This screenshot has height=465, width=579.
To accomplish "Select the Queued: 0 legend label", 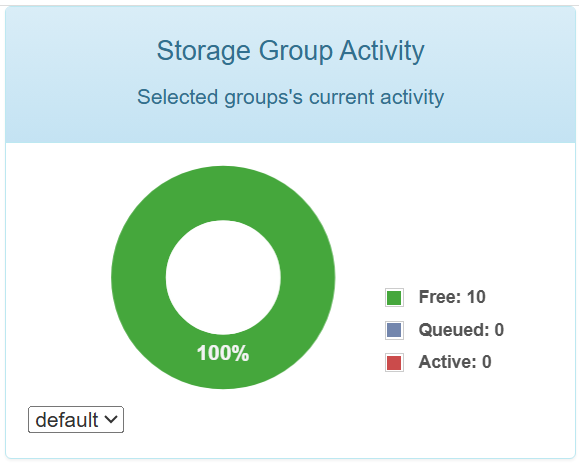I will point(461,329).
